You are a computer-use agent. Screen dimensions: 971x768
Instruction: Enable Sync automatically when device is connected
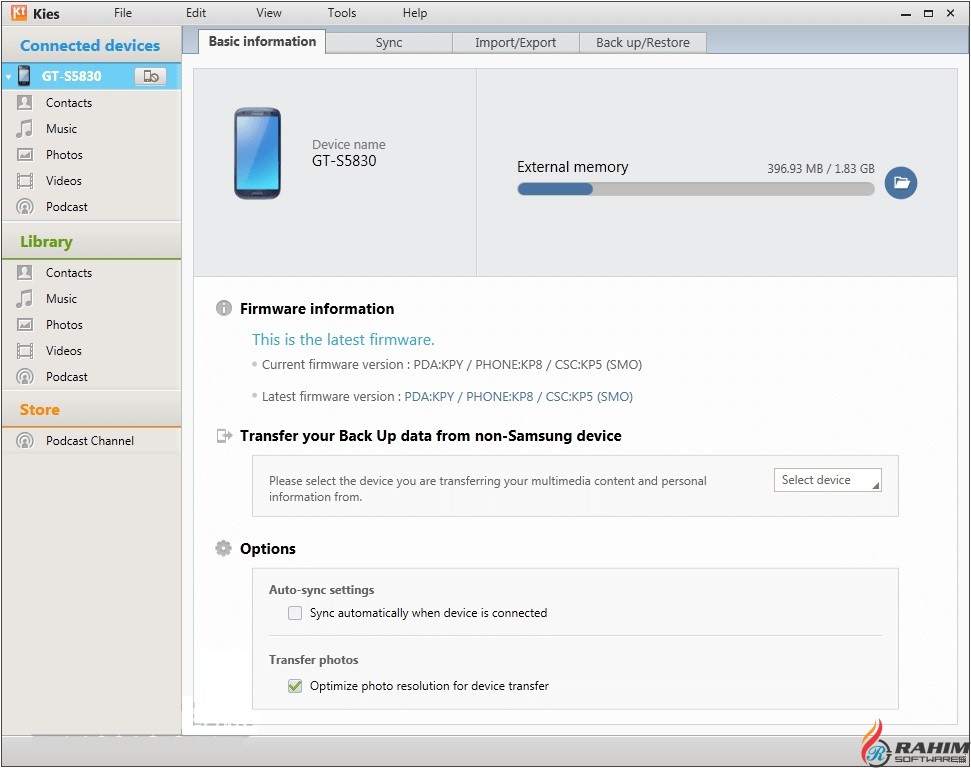(295, 613)
